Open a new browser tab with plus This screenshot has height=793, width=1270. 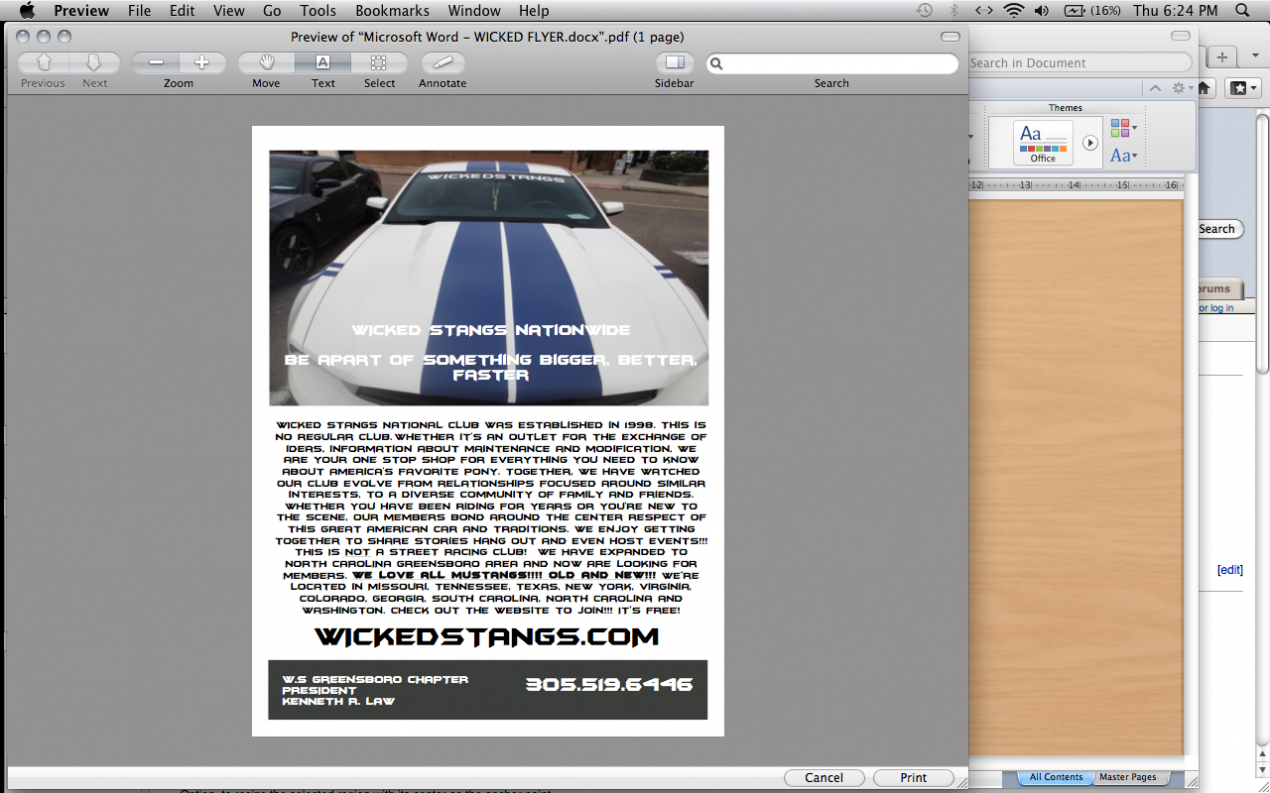point(1222,57)
